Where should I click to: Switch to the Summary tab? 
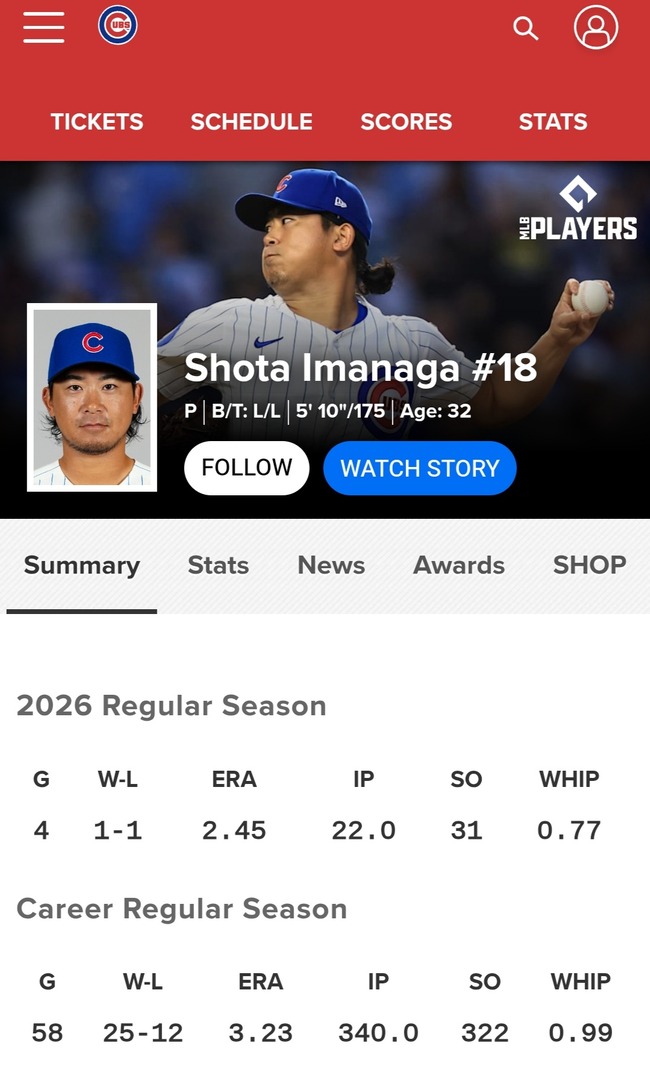82,565
